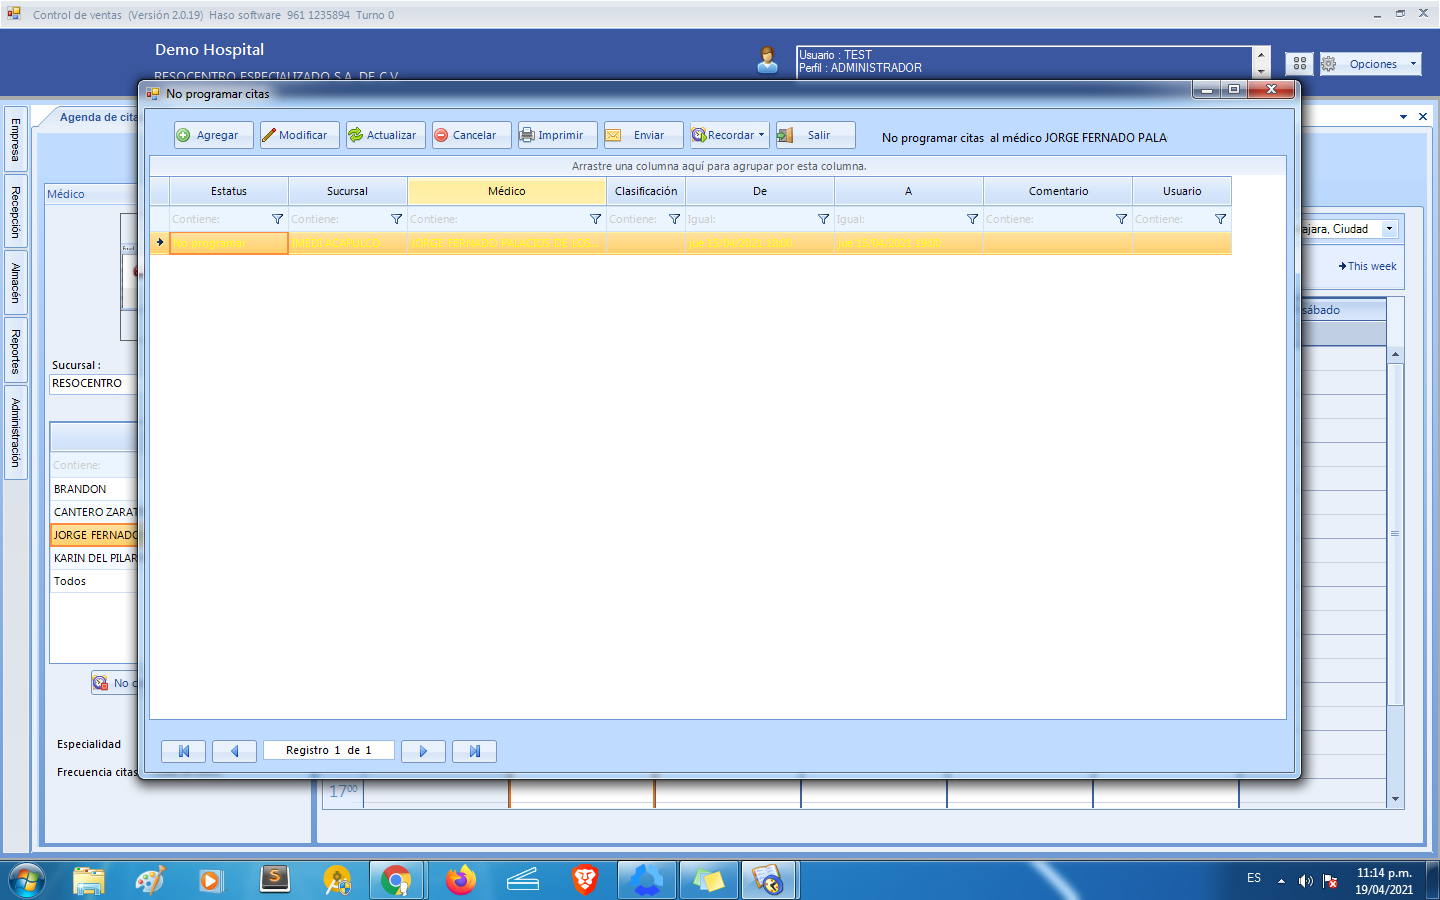
Task: Click the RESOCENTRO sucursal field
Action: 93,383
